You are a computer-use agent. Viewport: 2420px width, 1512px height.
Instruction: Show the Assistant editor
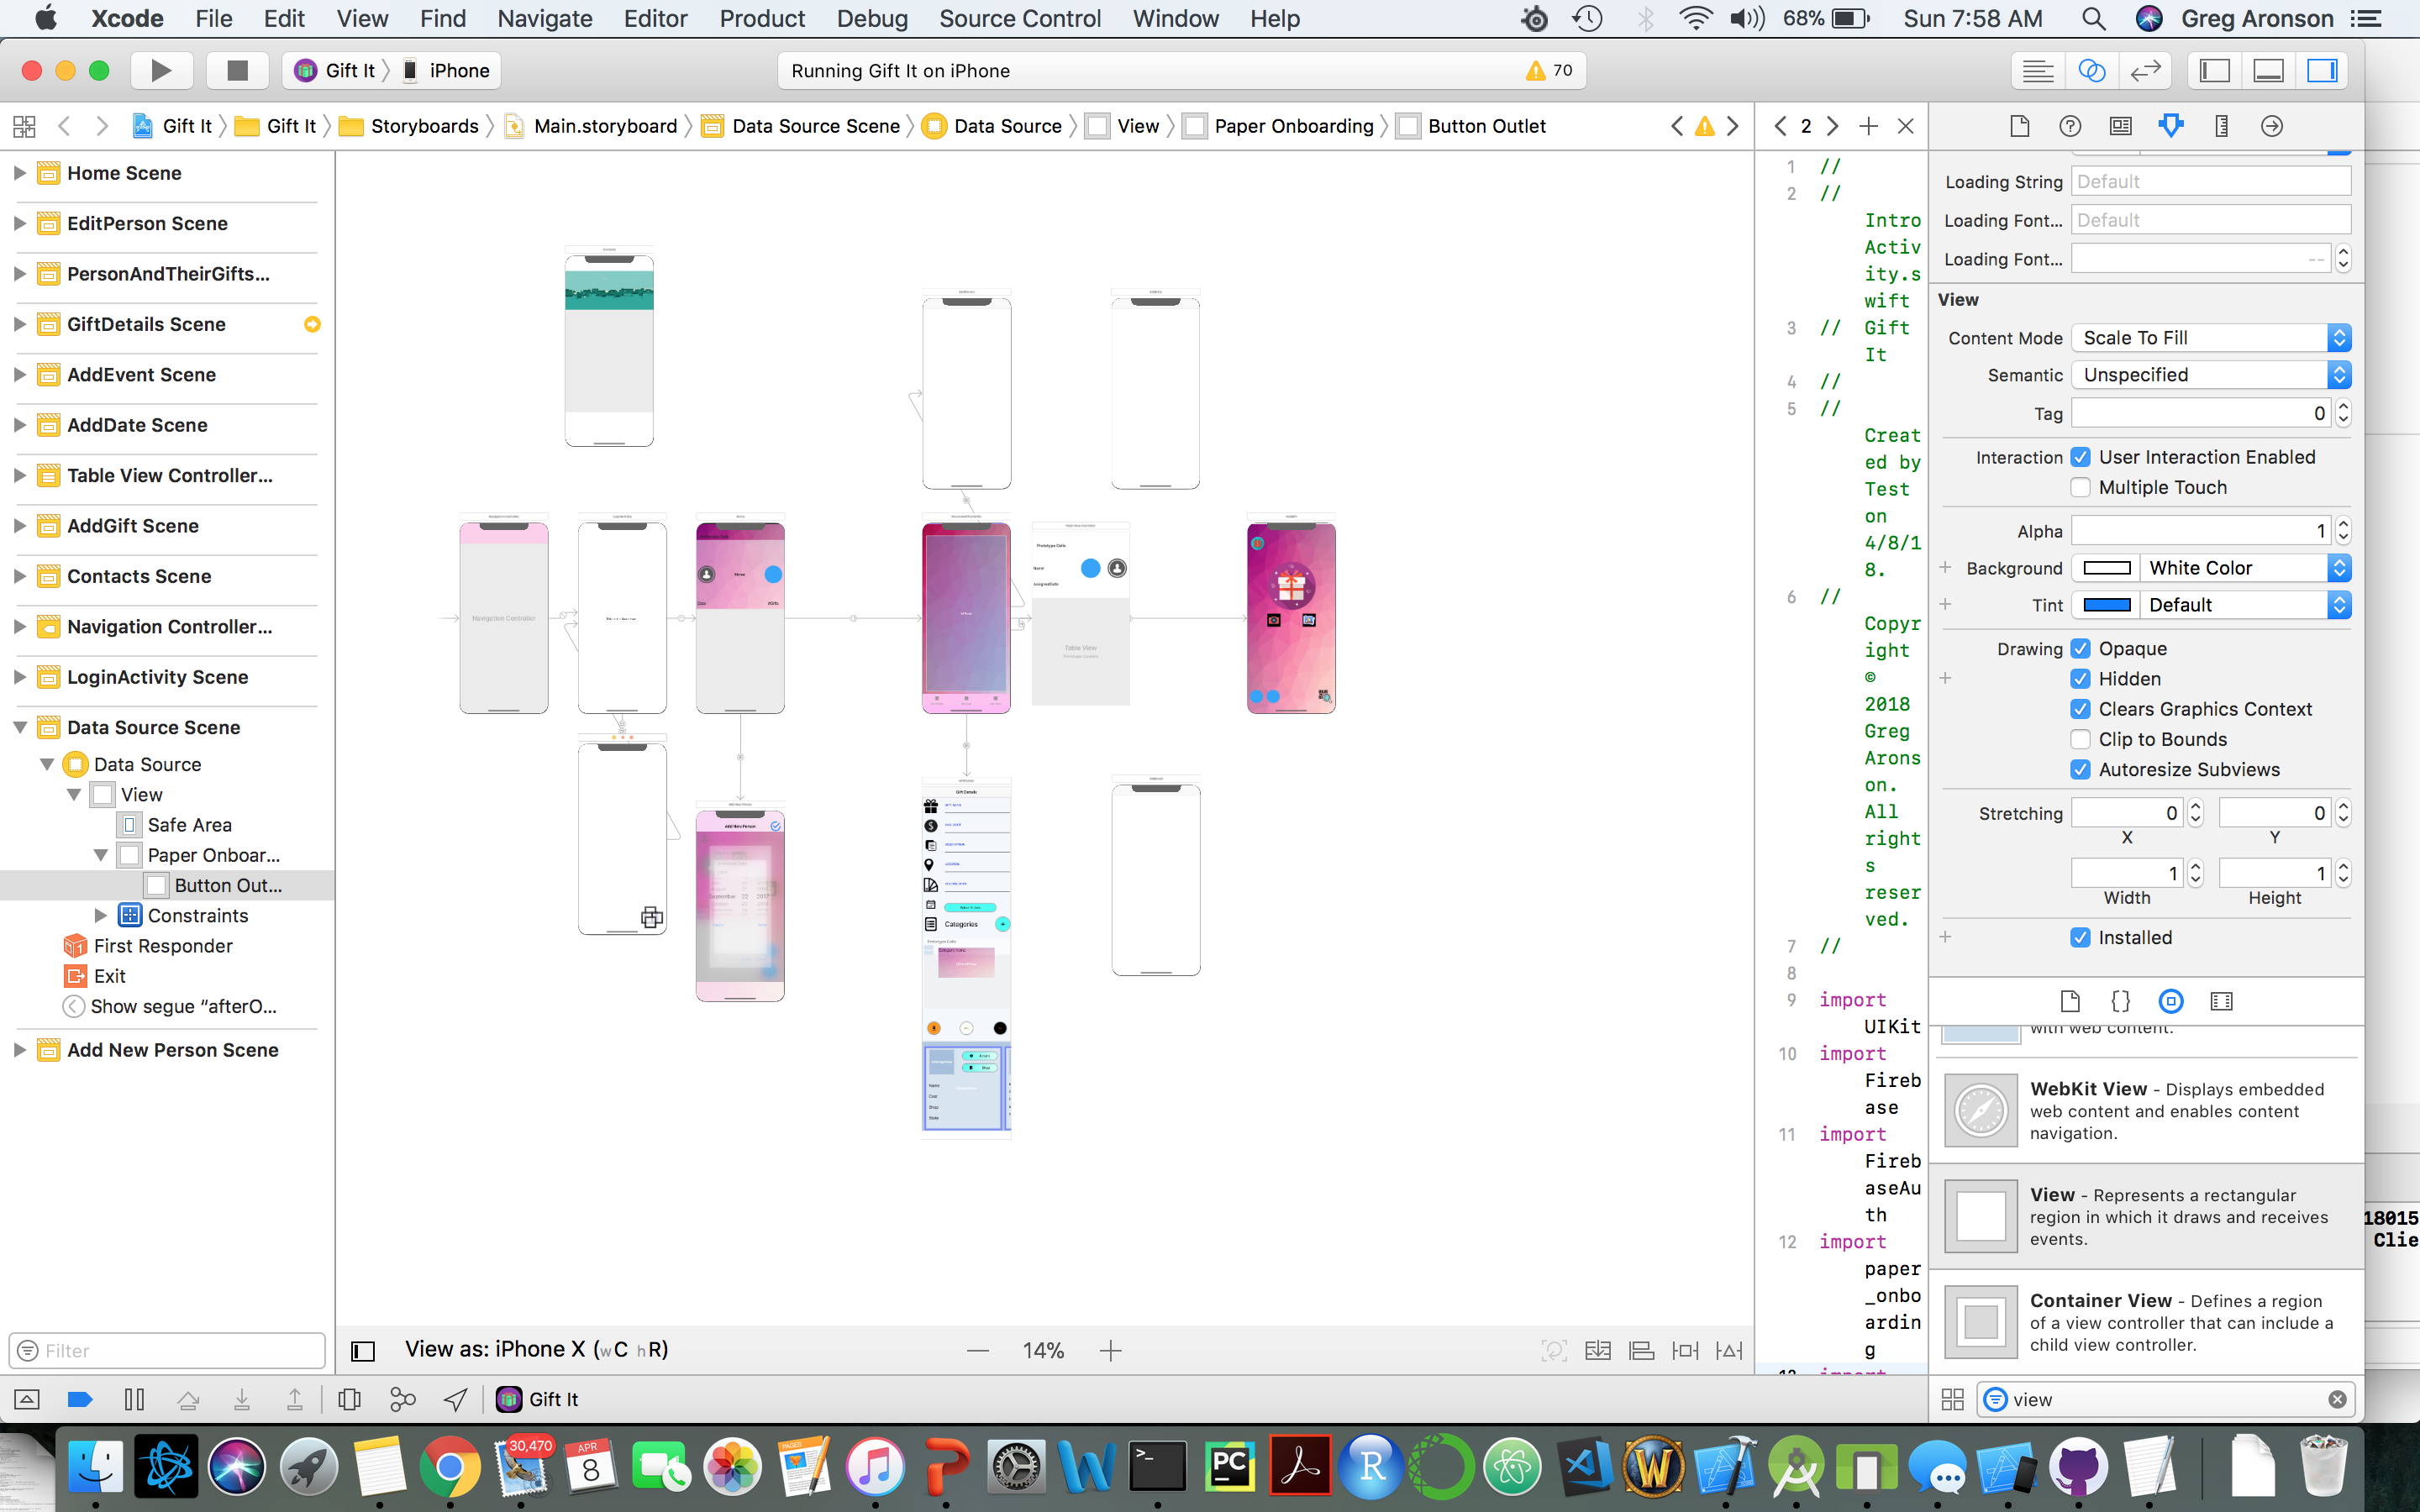(2091, 70)
